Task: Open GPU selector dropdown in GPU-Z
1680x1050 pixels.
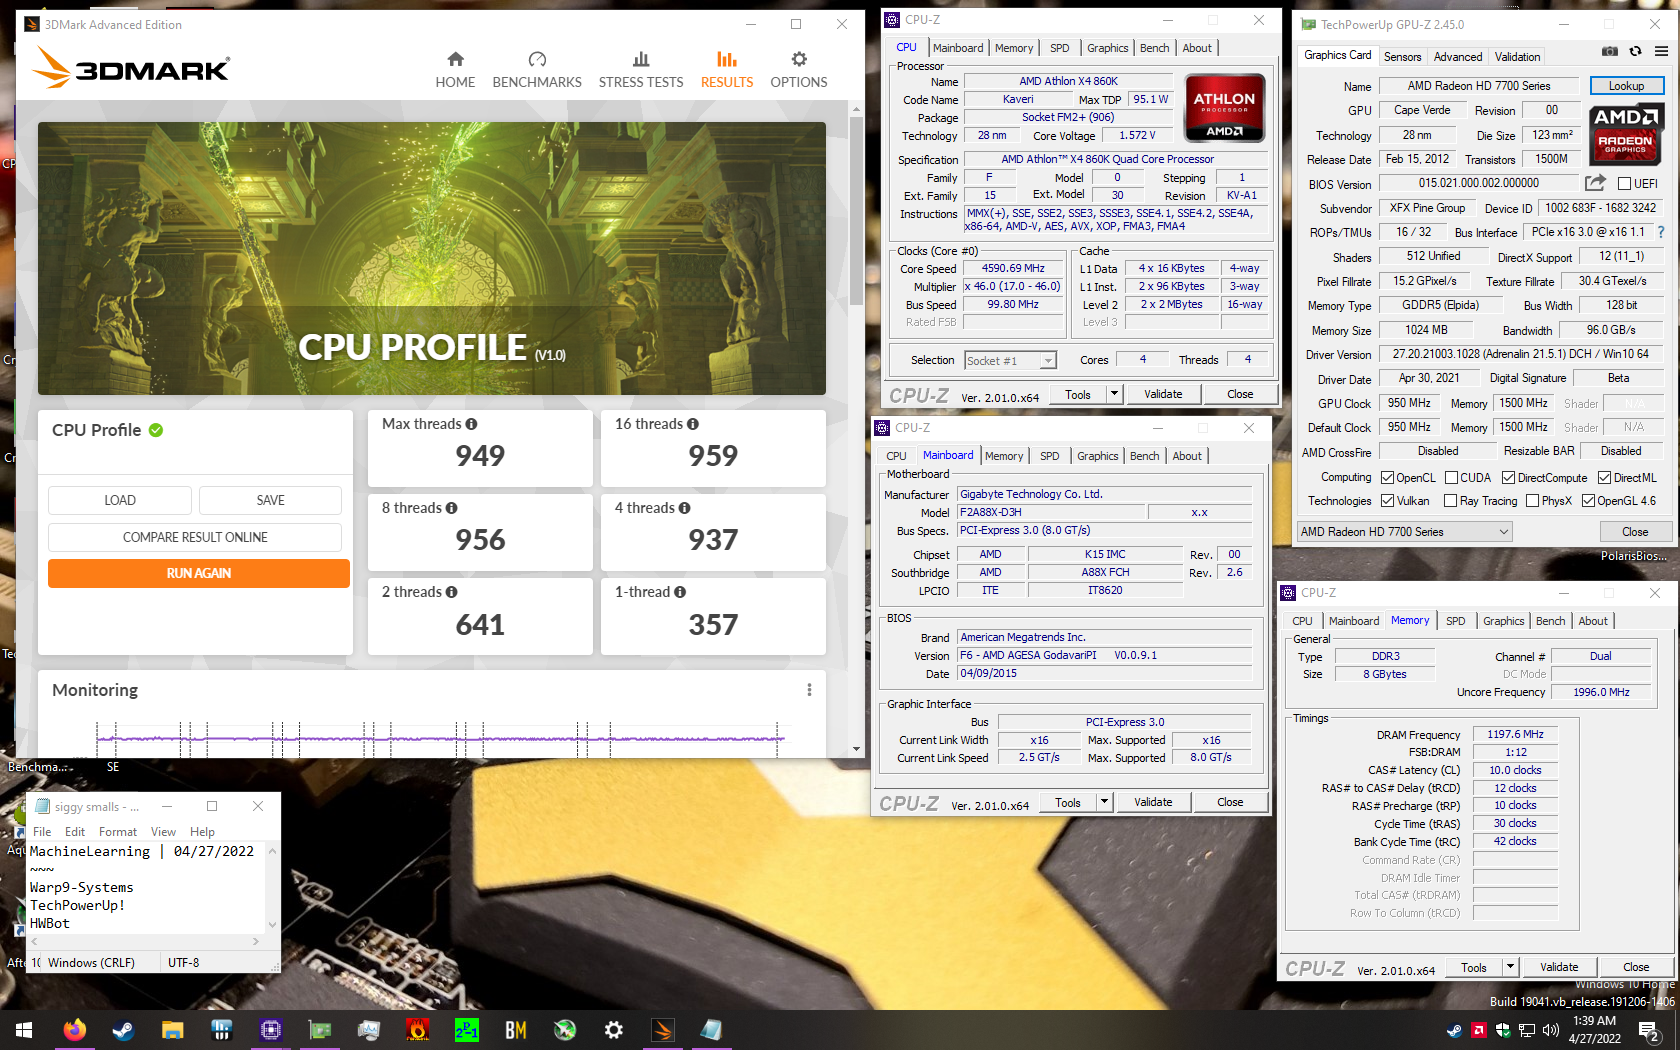Action: [x=1404, y=532]
